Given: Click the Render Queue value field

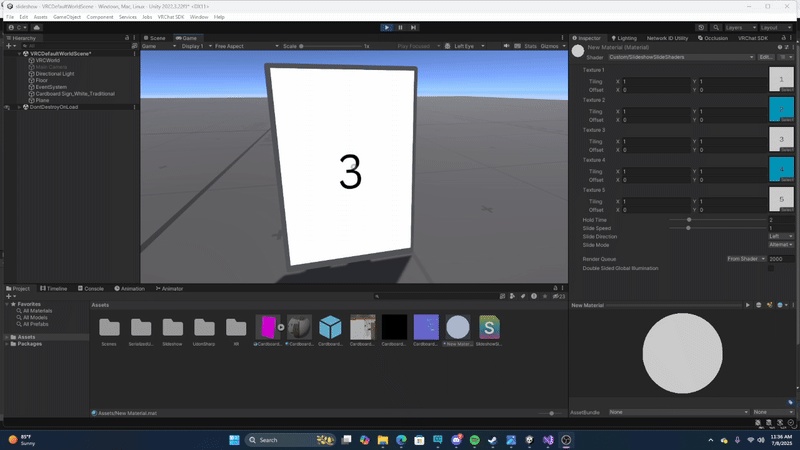Looking at the screenshot, I should coord(781,259).
